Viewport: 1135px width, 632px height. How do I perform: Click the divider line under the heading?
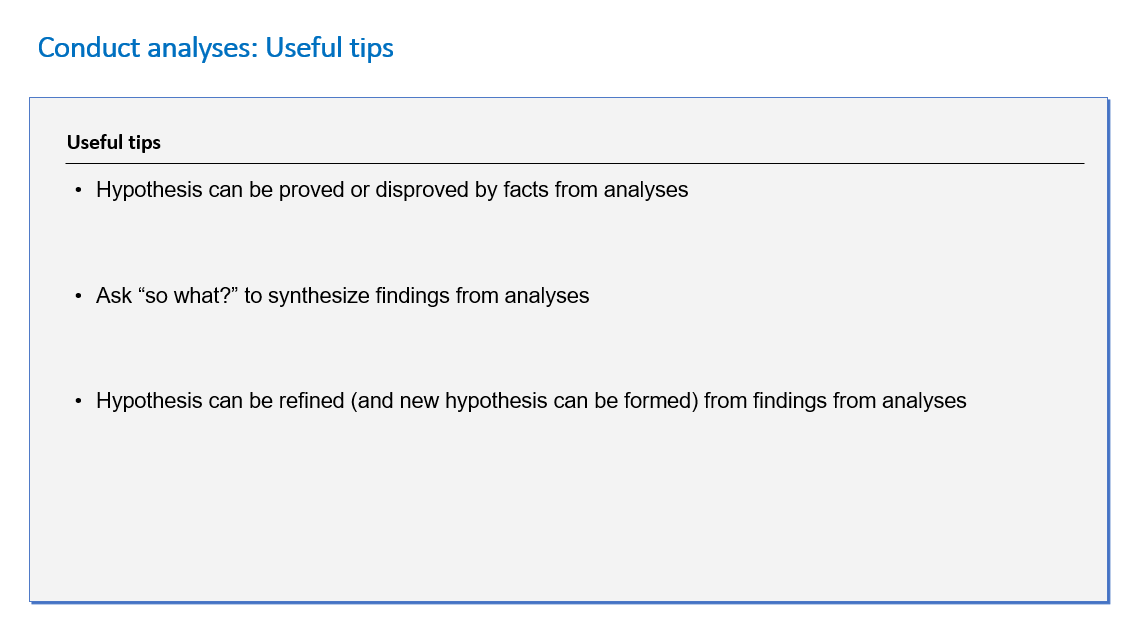tap(575, 164)
